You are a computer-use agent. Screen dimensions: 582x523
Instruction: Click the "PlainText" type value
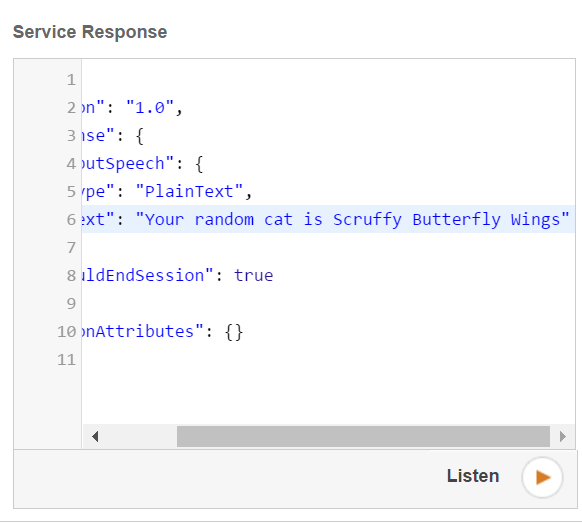click(189, 192)
